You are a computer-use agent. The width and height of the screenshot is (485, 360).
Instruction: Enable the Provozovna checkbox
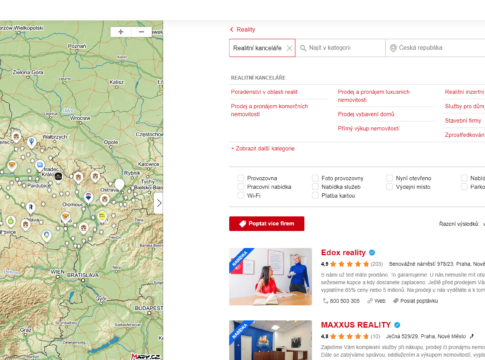coord(241,178)
